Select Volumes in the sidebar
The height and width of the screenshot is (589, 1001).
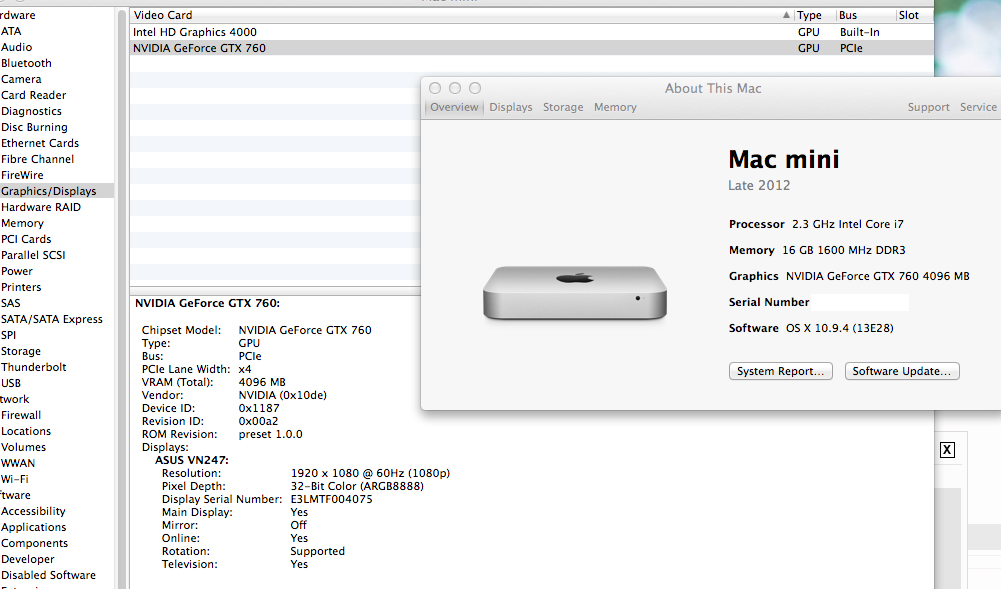pos(24,447)
